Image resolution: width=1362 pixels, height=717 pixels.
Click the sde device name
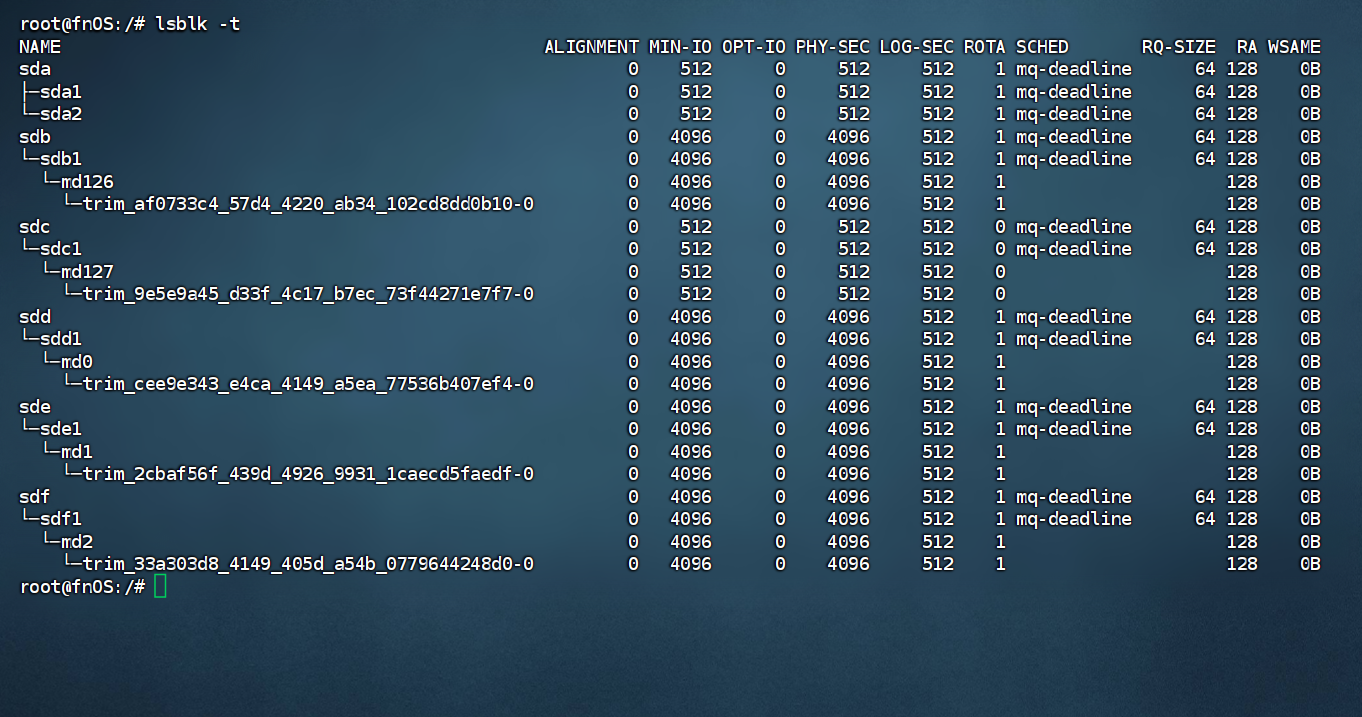pyautogui.click(x=35, y=407)
